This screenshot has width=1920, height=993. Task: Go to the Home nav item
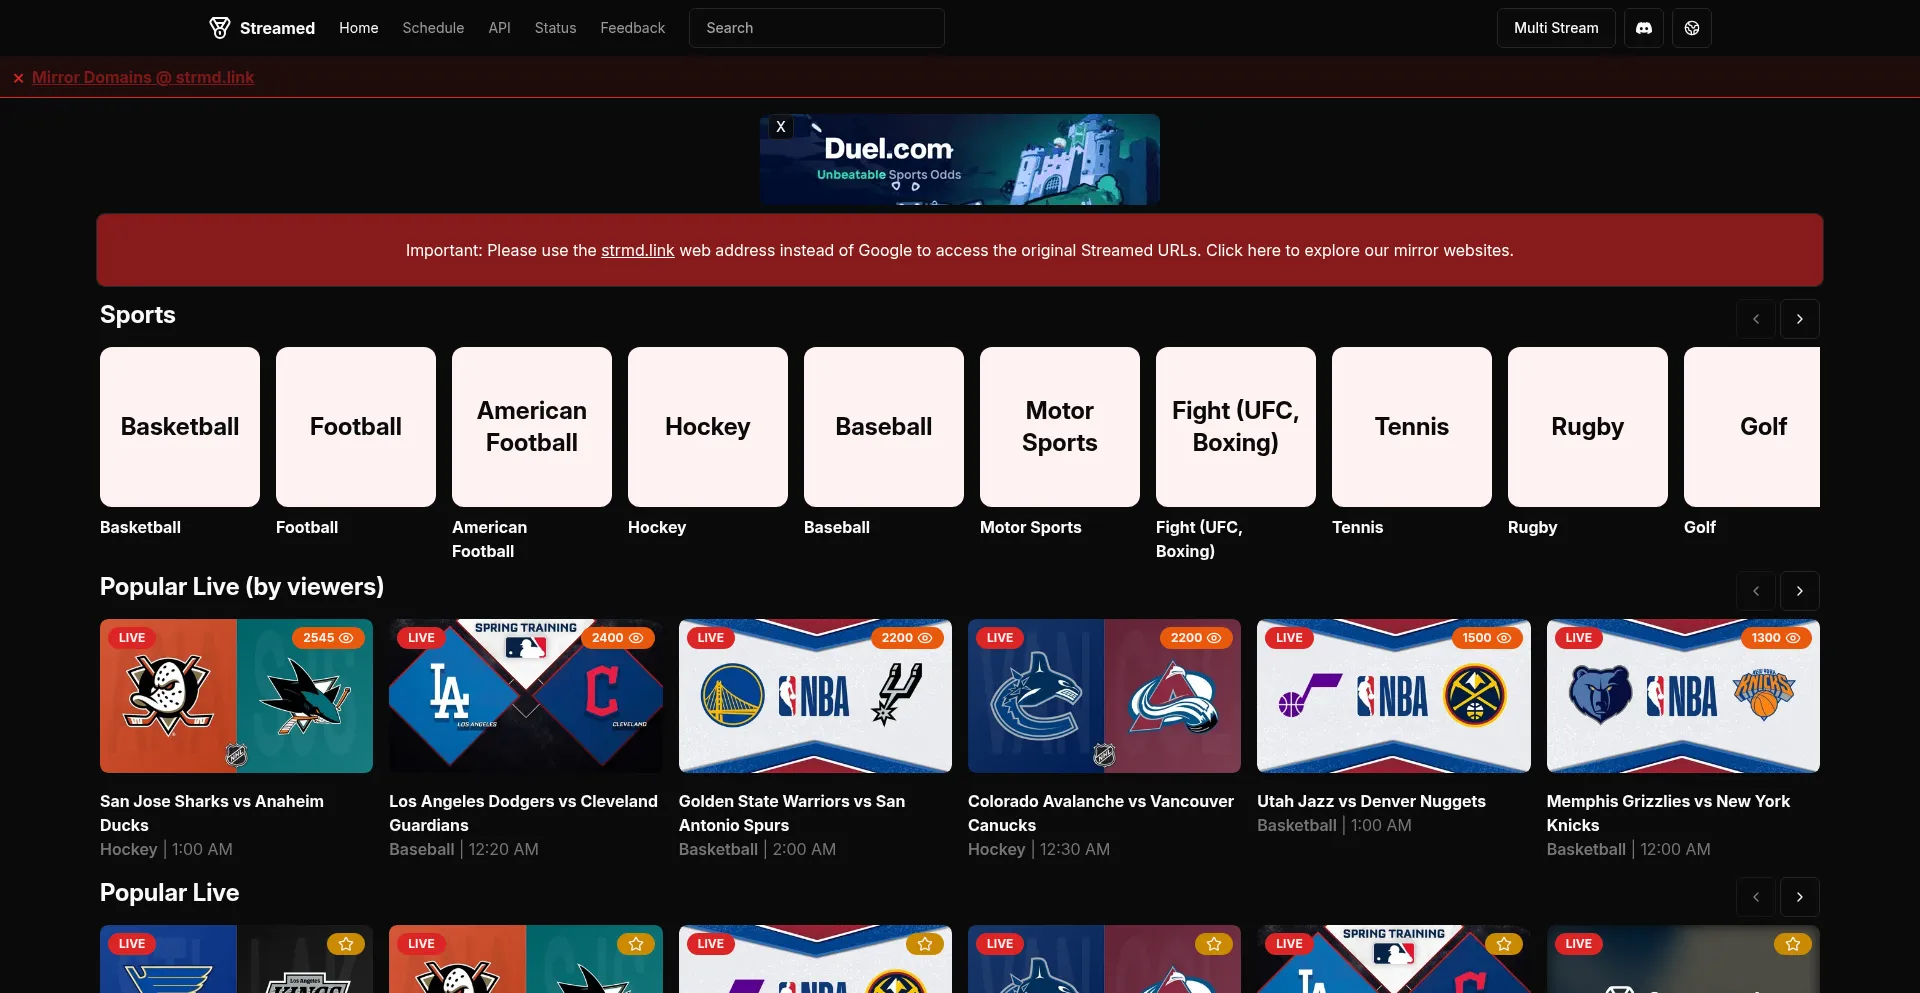pos(359,28)
